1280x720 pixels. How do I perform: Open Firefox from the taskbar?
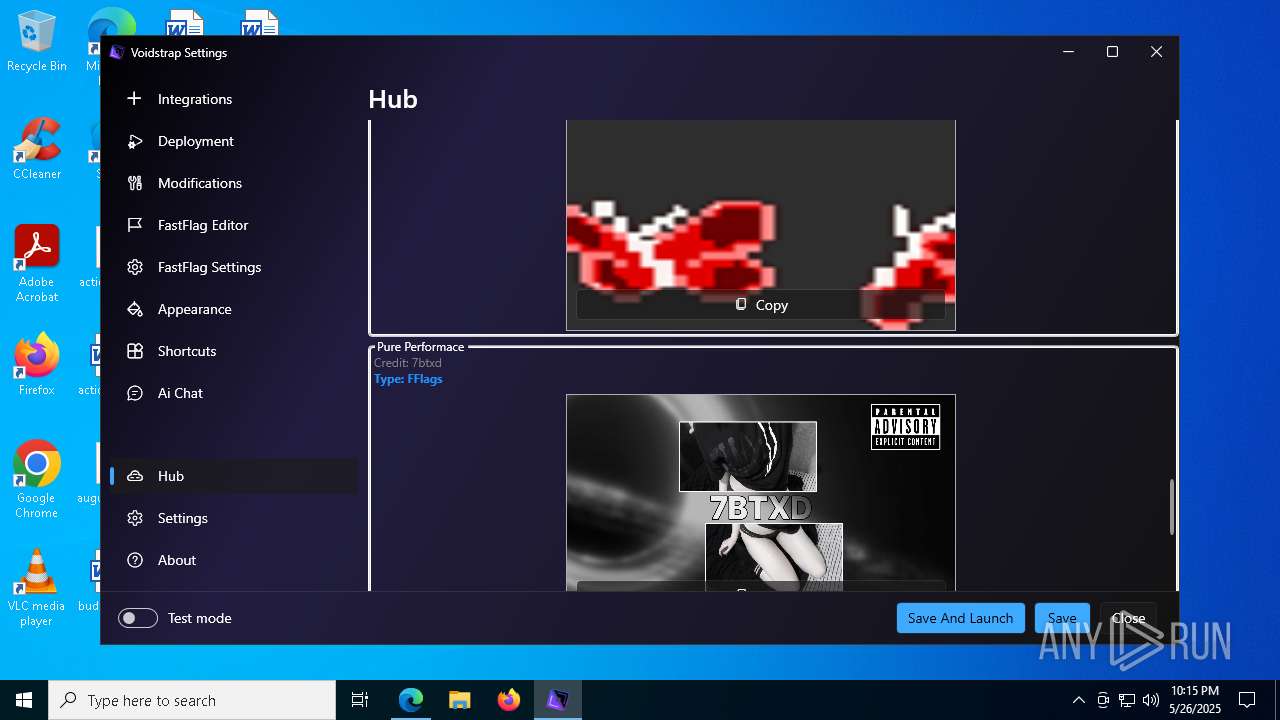tap(508, 700)
